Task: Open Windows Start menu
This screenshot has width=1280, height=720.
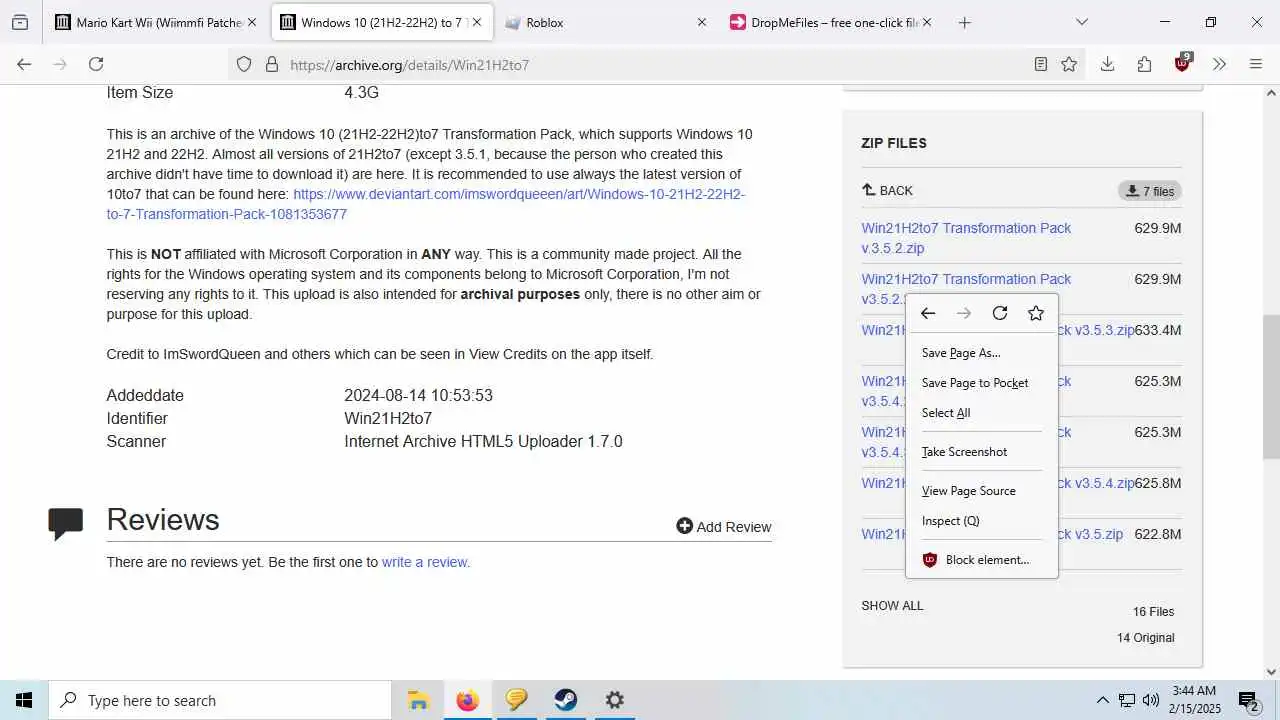Action: [x=24, y=700]
